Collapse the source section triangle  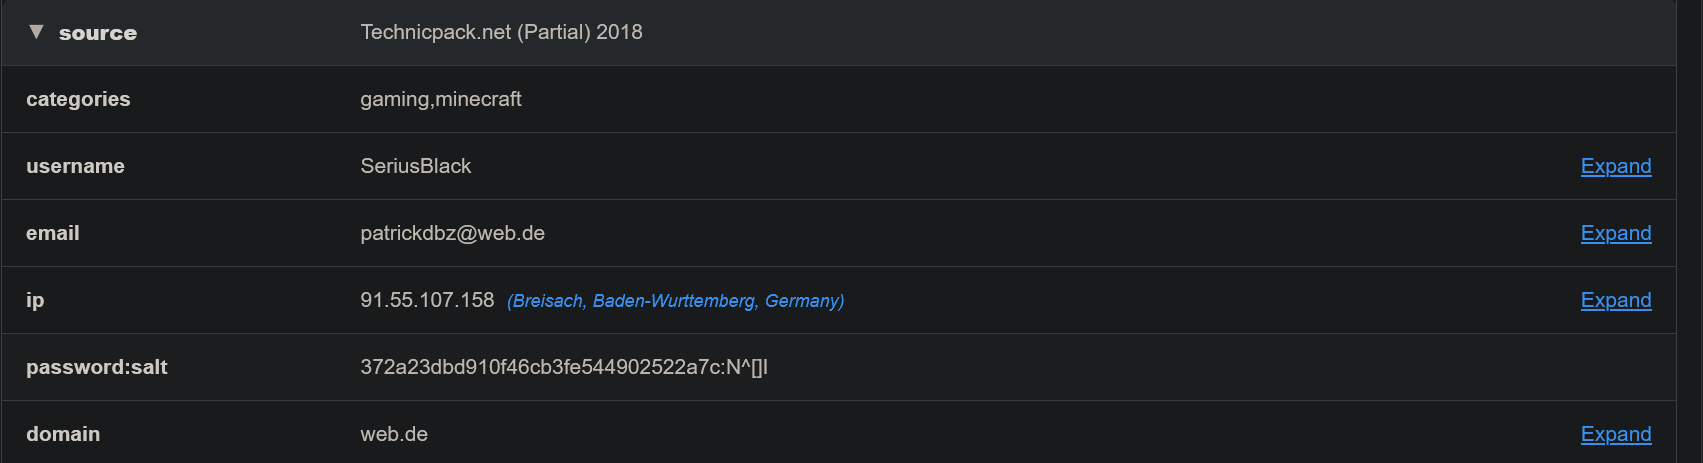tap(37, 32)
